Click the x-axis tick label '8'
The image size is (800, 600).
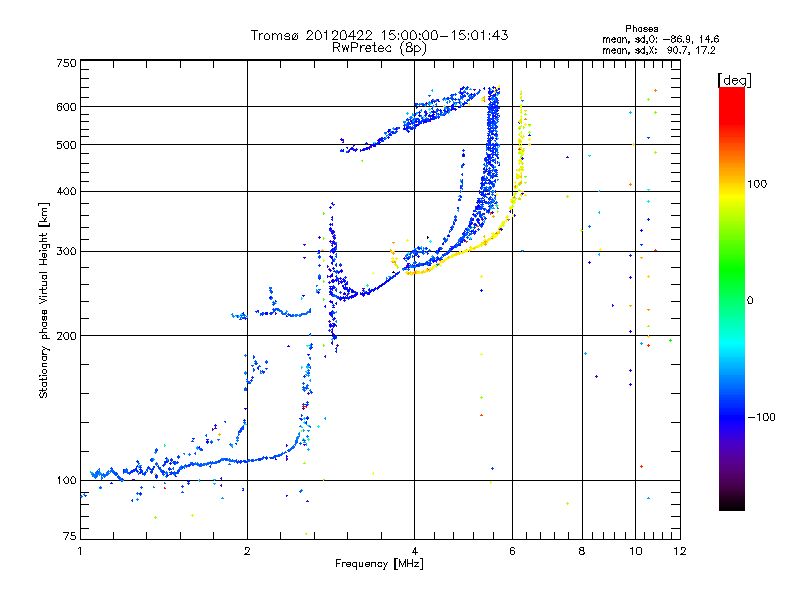(x=582, y=551)
